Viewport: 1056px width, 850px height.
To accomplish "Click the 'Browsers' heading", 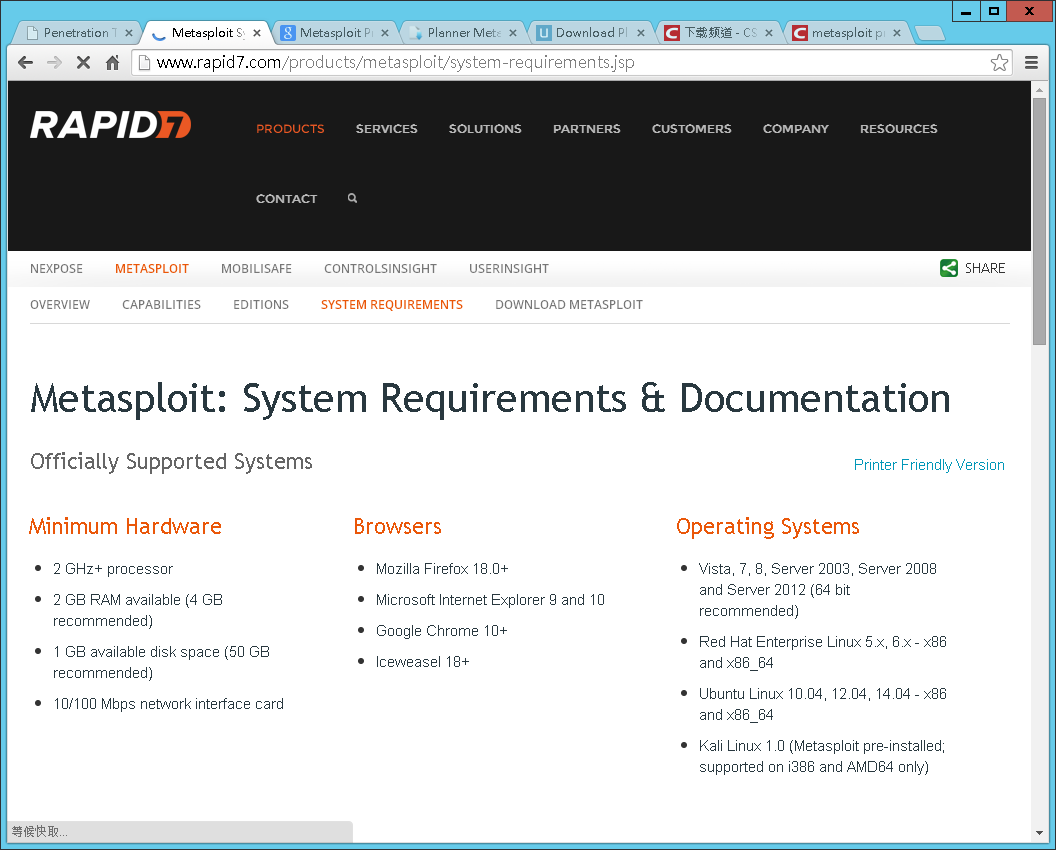I will tap(397, 526).
